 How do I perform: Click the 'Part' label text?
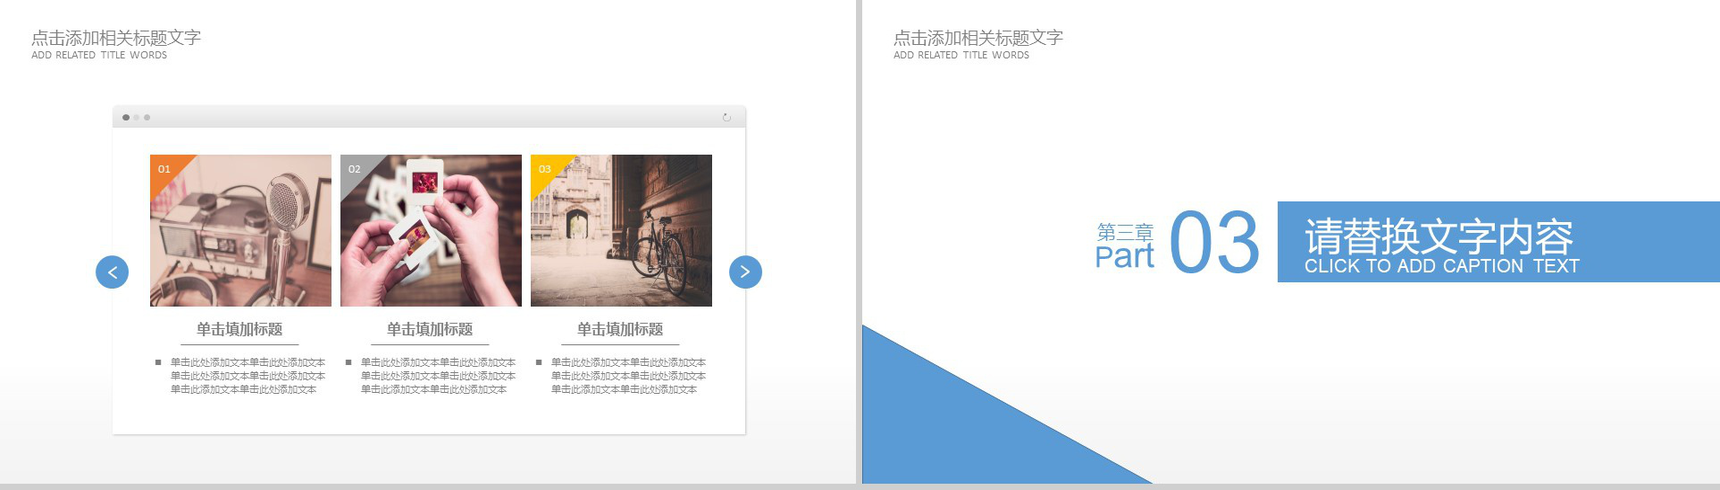coord(1124,257)
